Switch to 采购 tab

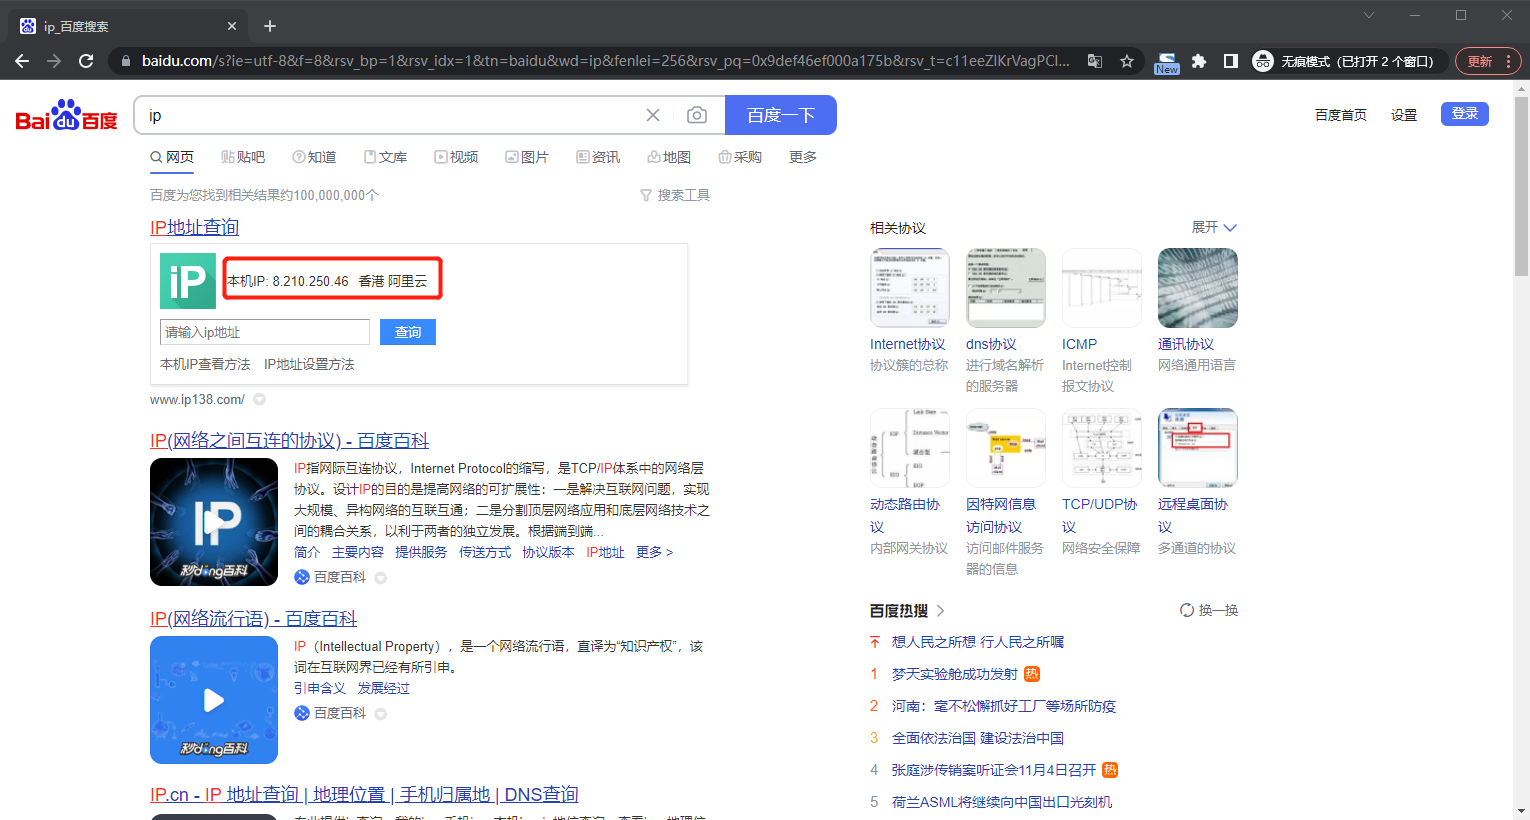click(740, 157)
